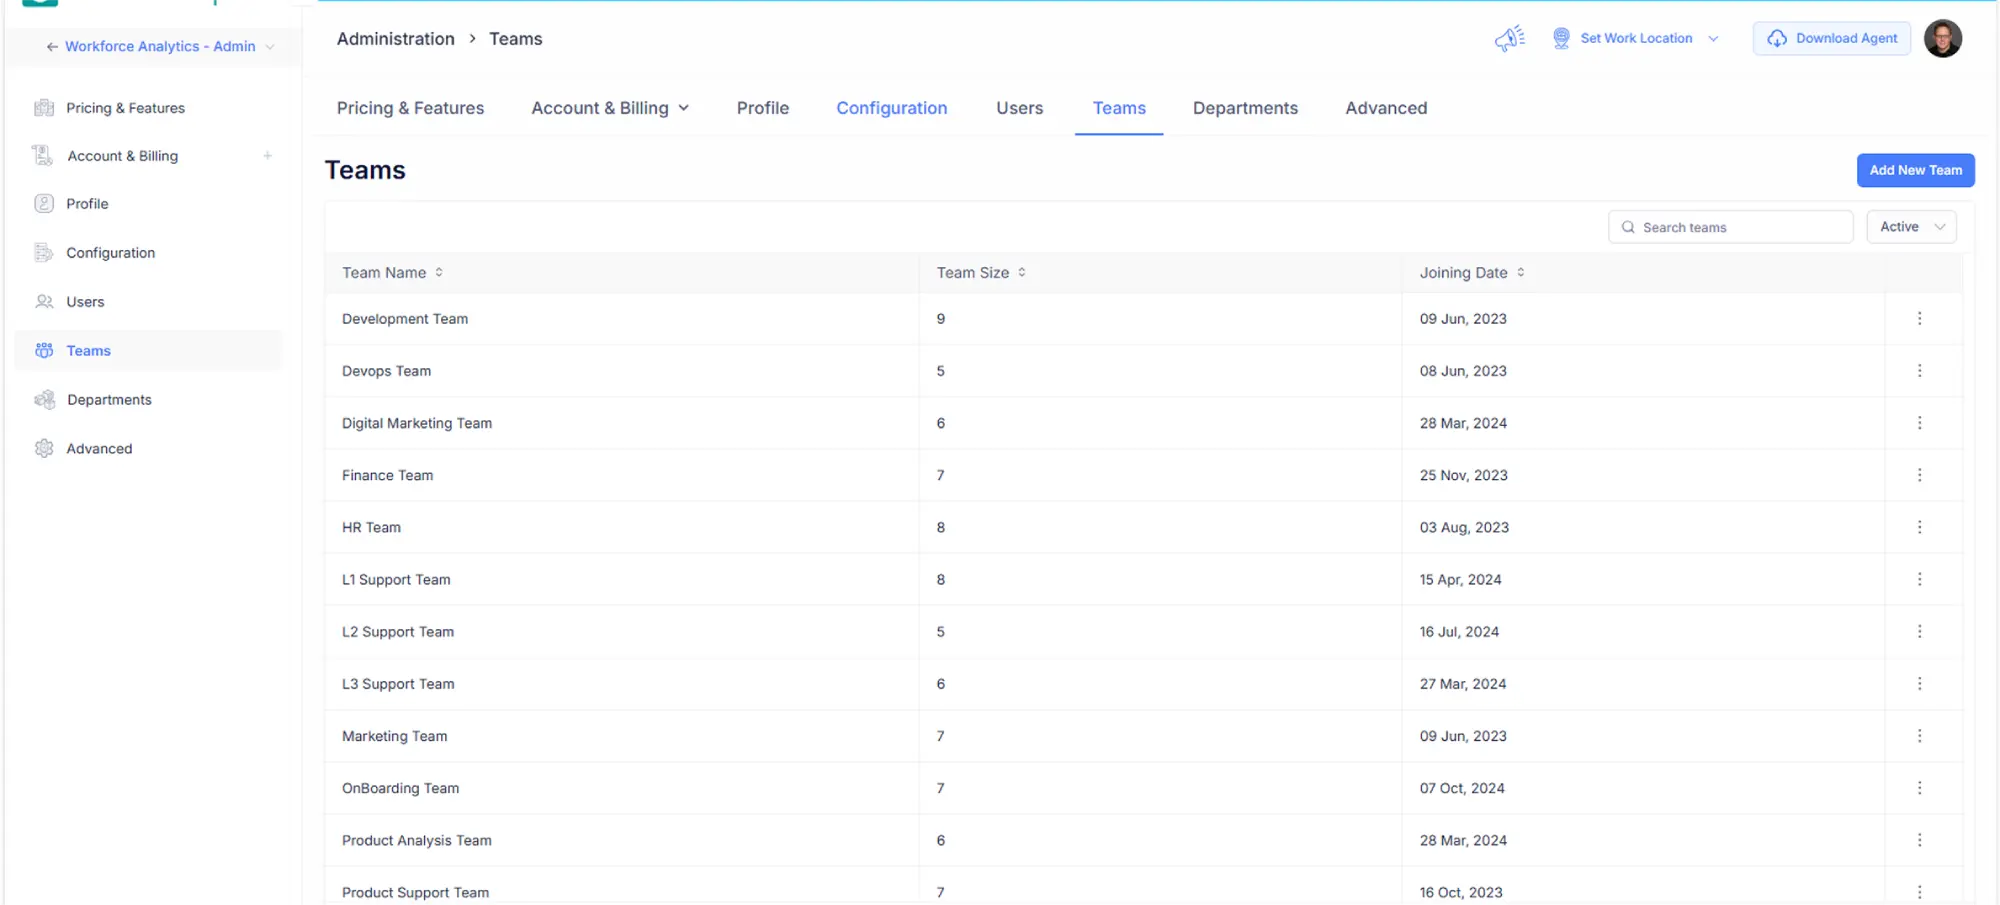Focus the Search teams input field

tap(1730, 227)
